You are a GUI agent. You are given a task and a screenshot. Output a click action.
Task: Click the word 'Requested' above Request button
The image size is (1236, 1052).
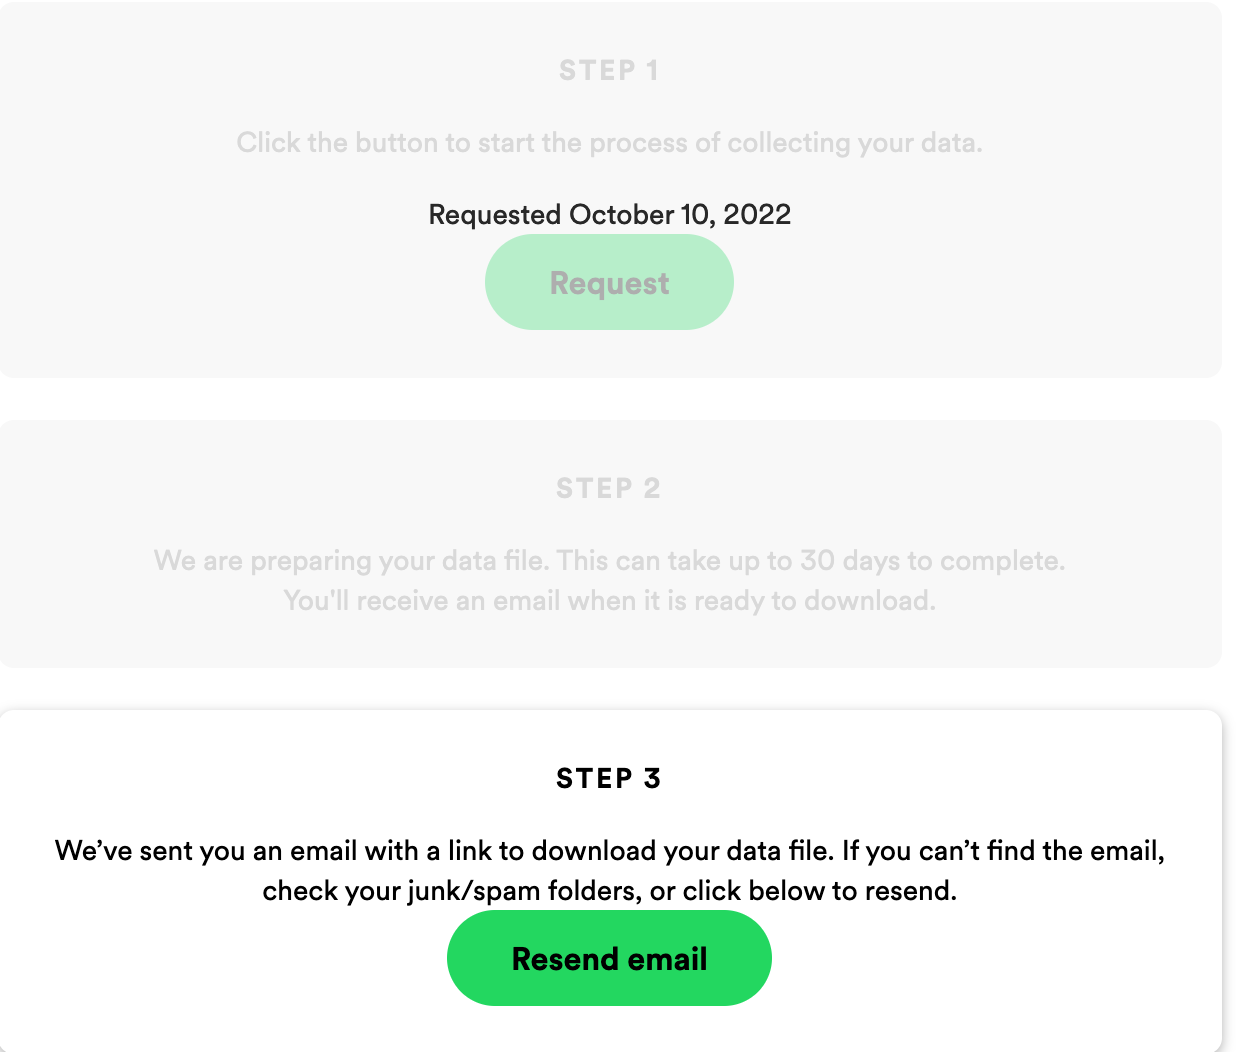click(x=495, y=215)
